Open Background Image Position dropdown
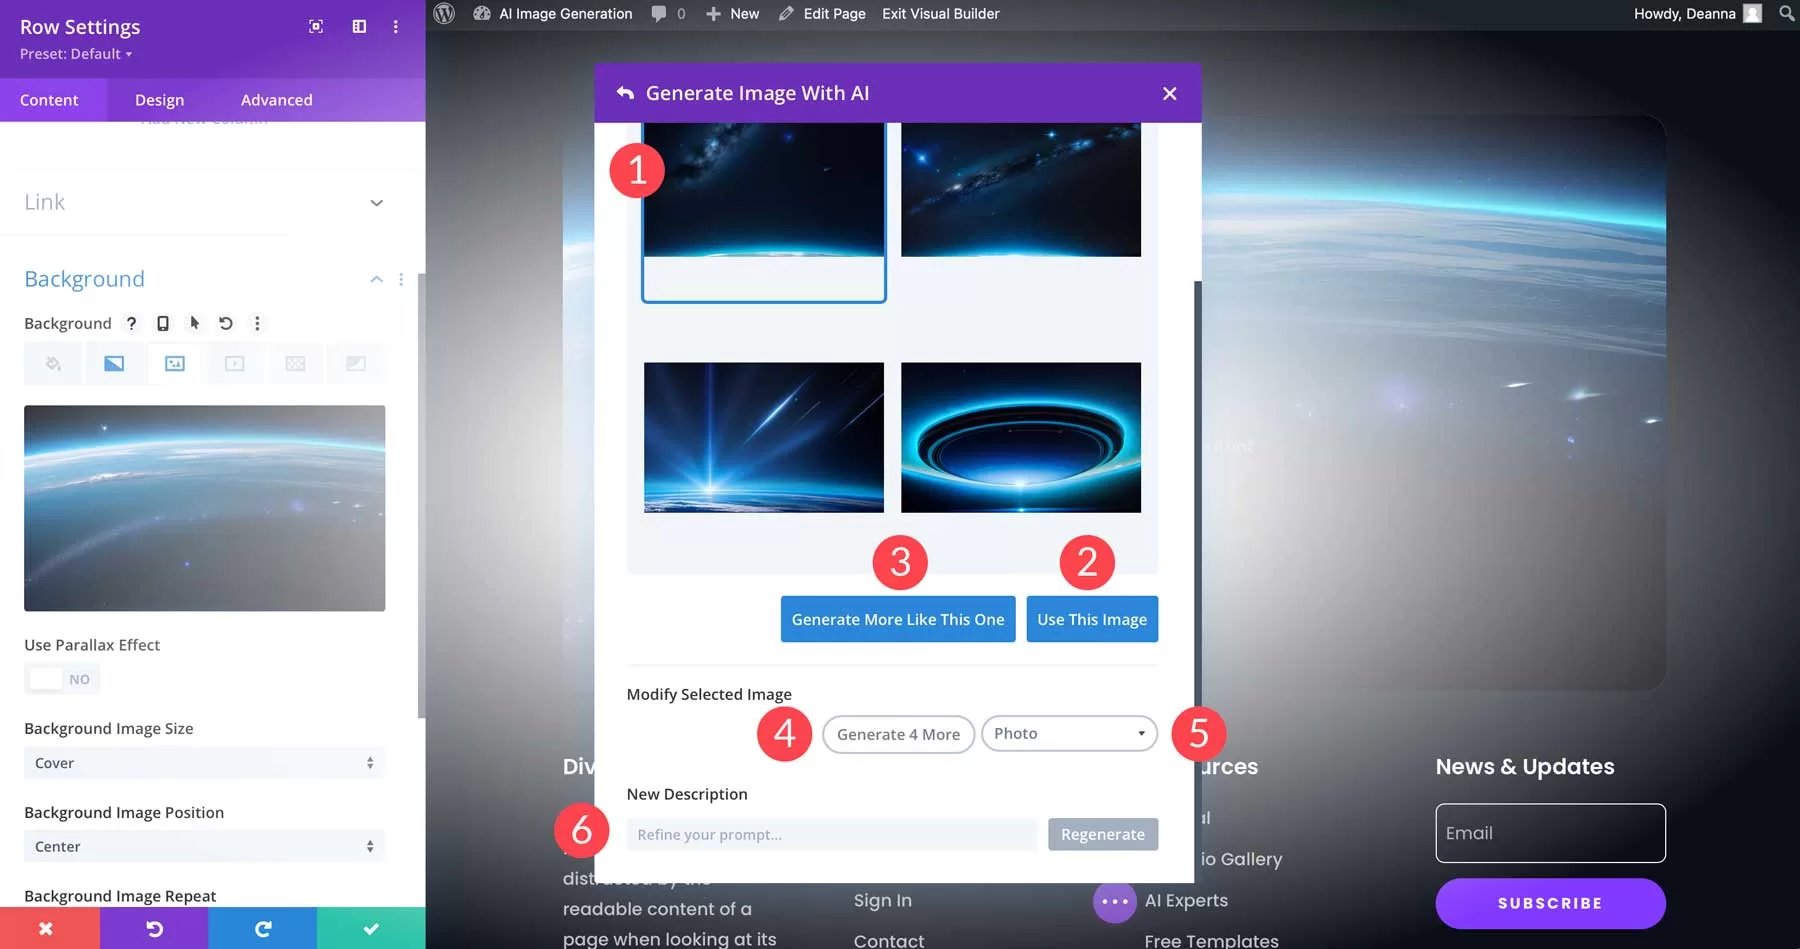This screenshot has height=949, width=1800. point(204,846)
